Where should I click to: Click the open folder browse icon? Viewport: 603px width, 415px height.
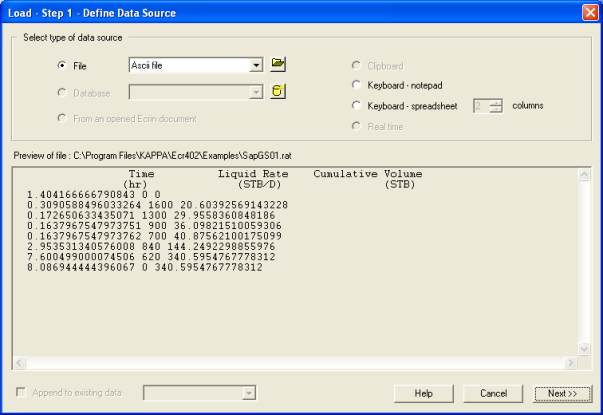pyautogui.click(x=279, y=65)
